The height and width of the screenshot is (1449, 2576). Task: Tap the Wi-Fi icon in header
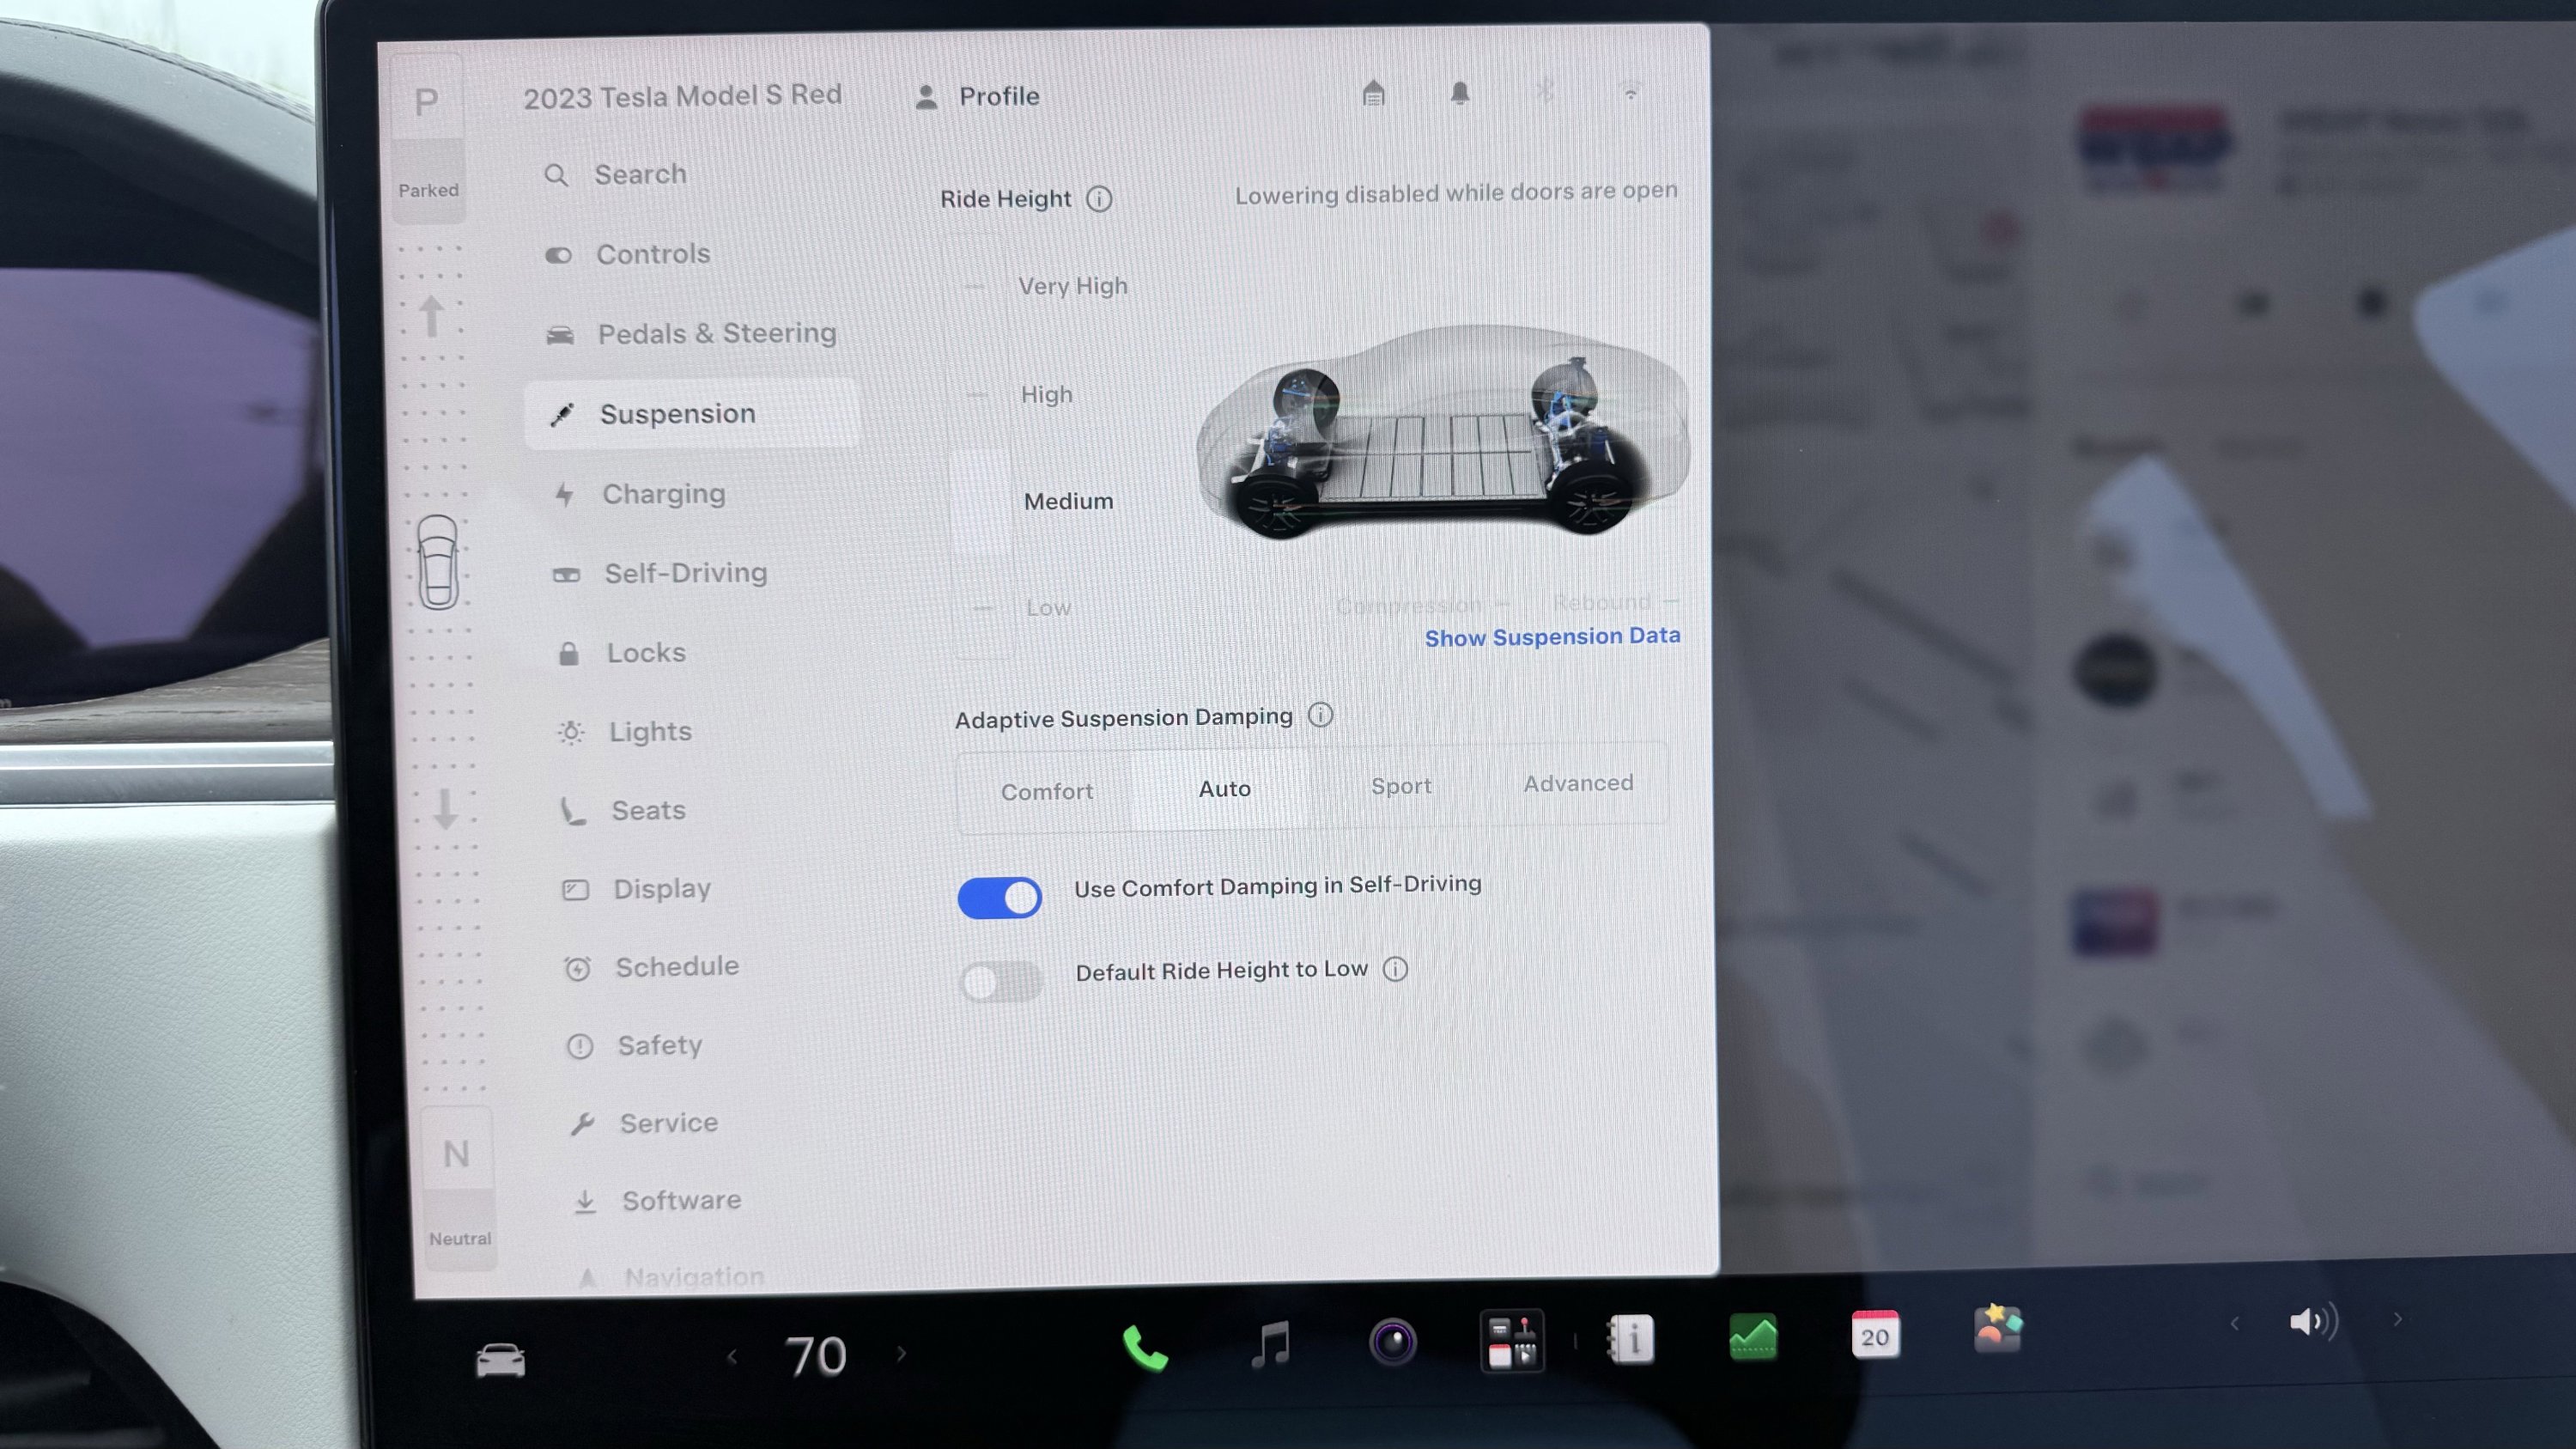pyautogui.click(x=1631, y=92)
